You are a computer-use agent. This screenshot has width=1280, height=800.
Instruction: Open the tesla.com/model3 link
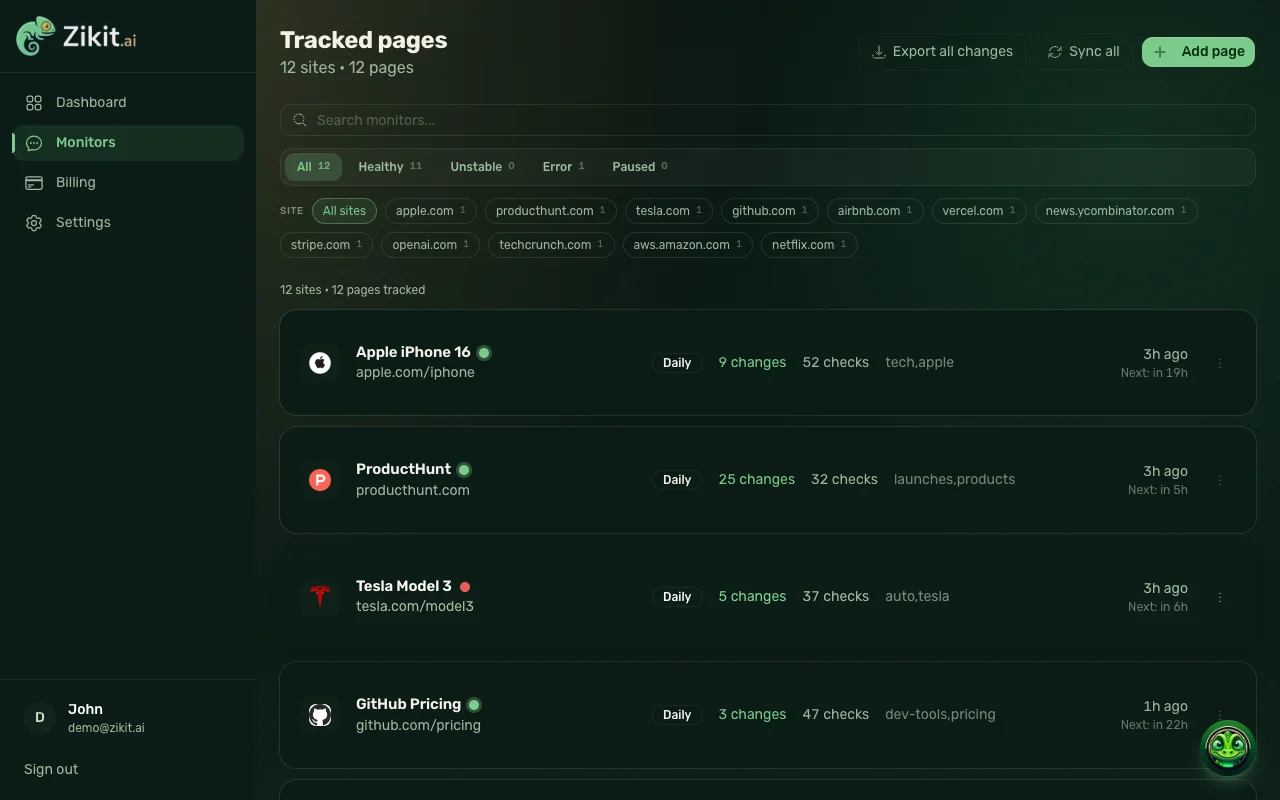[x=415, y=606]
